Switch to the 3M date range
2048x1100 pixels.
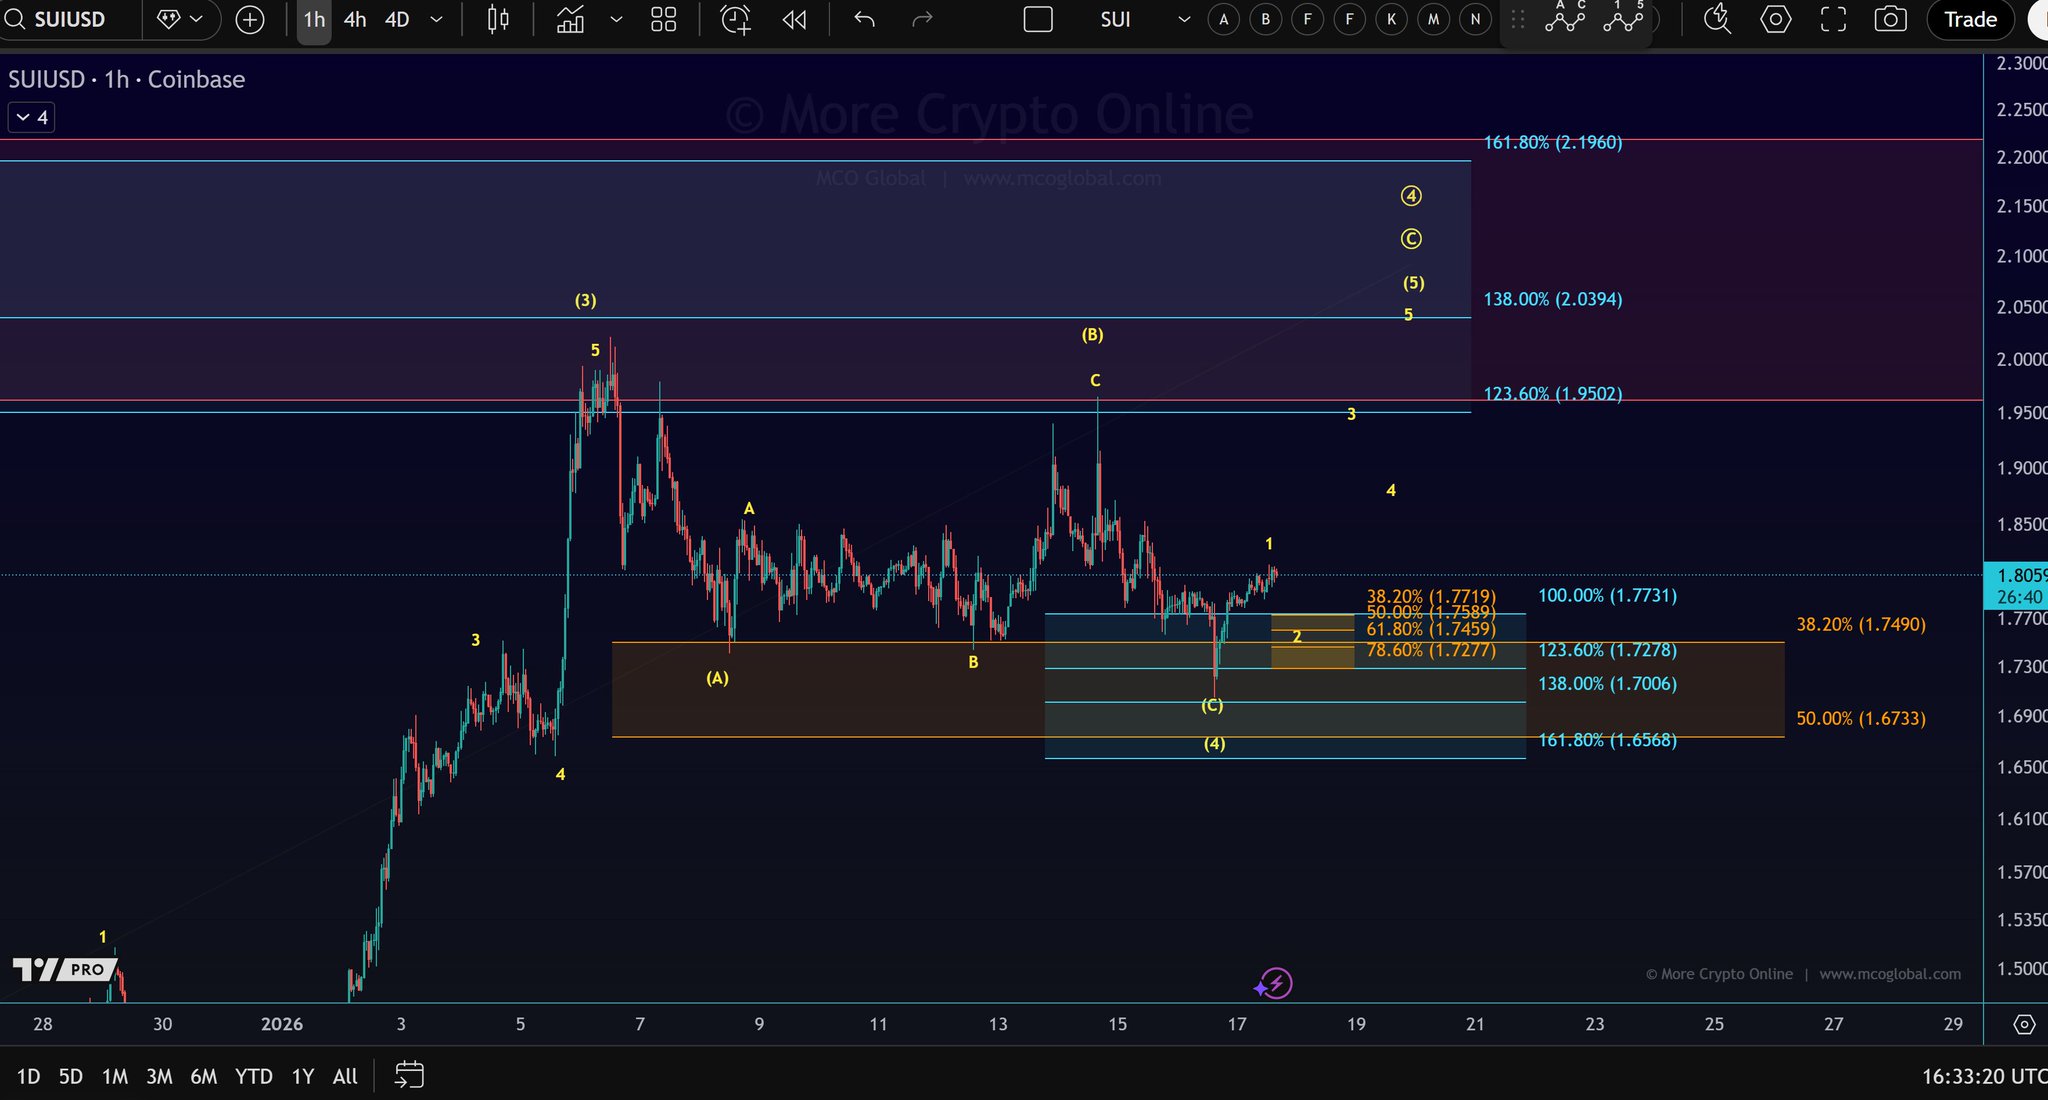(159, 1076)
